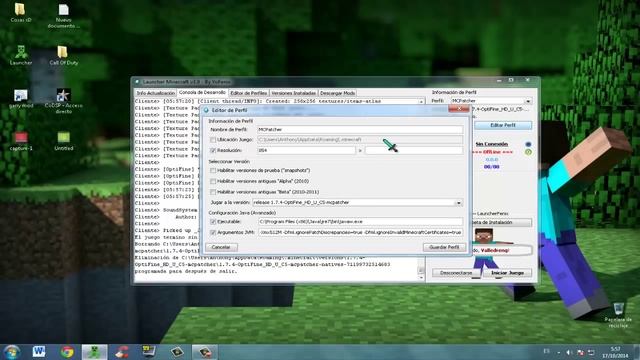Click the Cancelar button
Image resolution: width=640 pixels, height=360 pixels.
pyautogui.click(x=221, y=247)
